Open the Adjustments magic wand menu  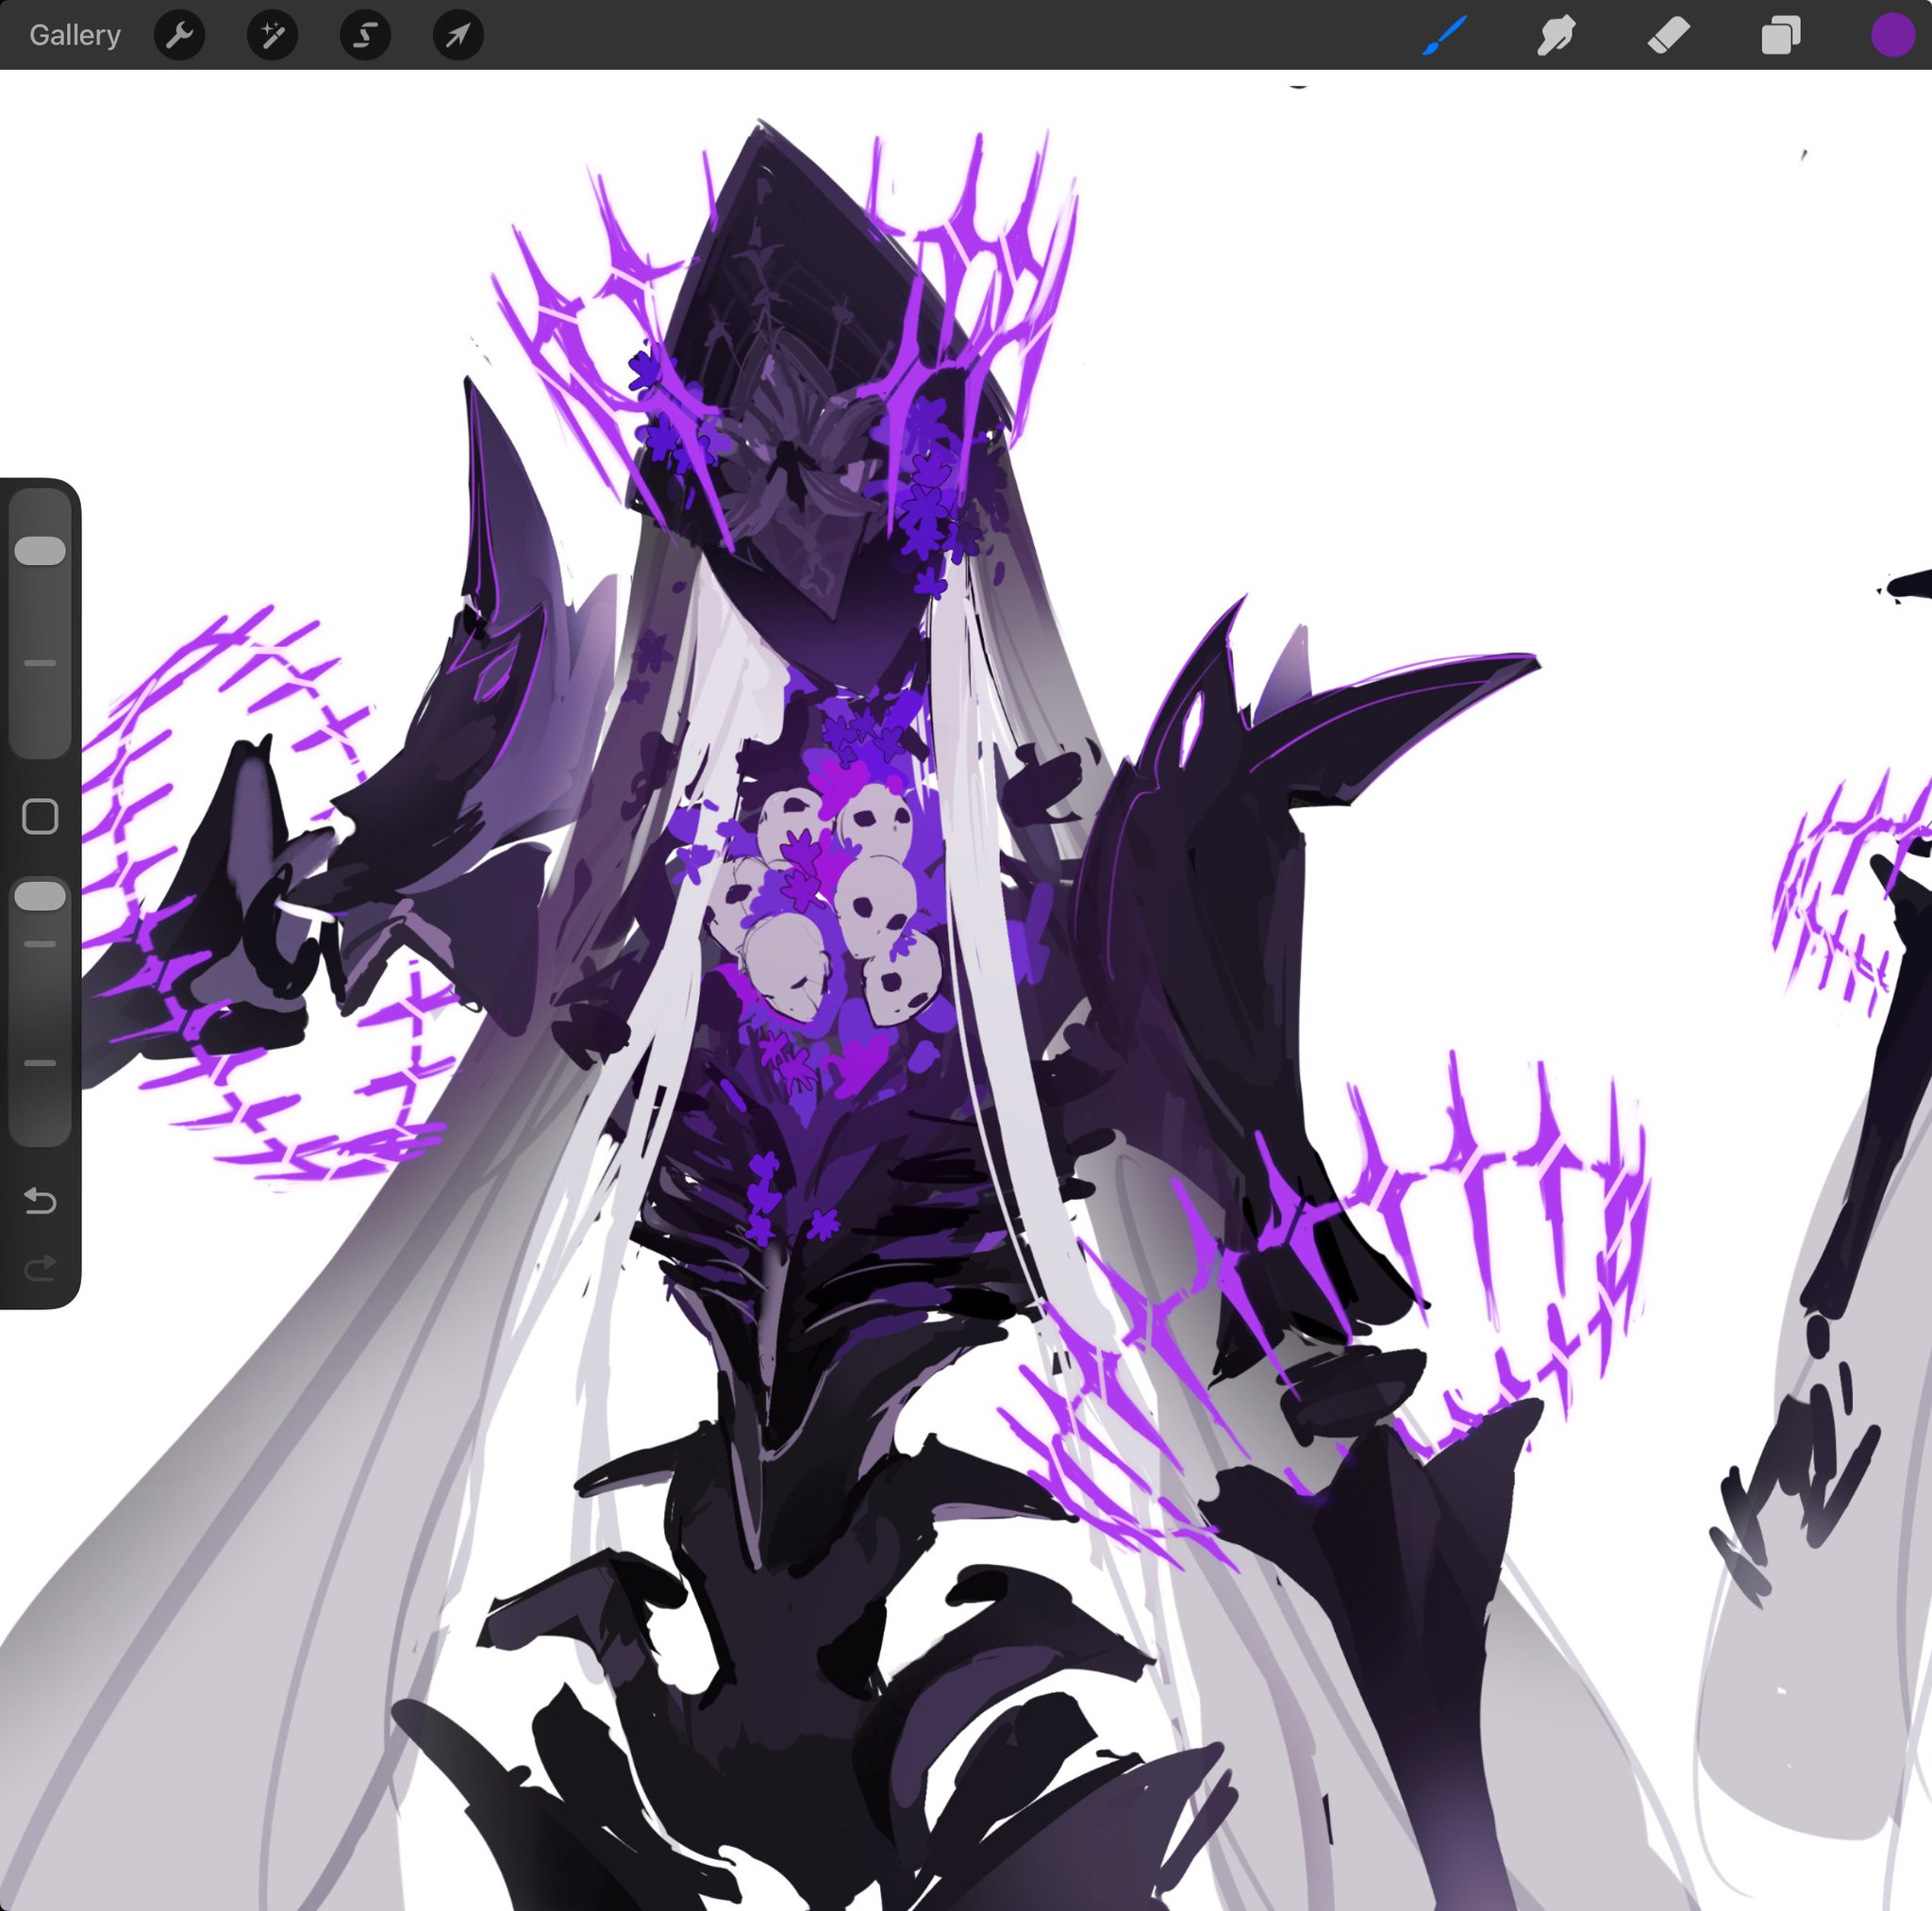[x=272, y=35]
